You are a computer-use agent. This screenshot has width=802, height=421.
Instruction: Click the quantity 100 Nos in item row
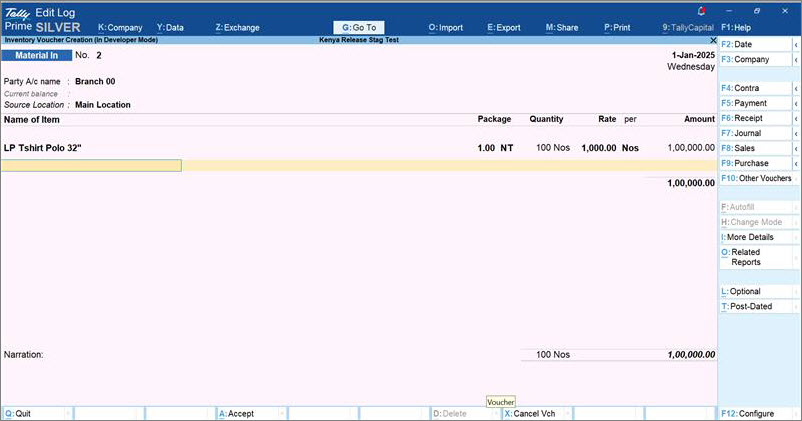point(553,148)
